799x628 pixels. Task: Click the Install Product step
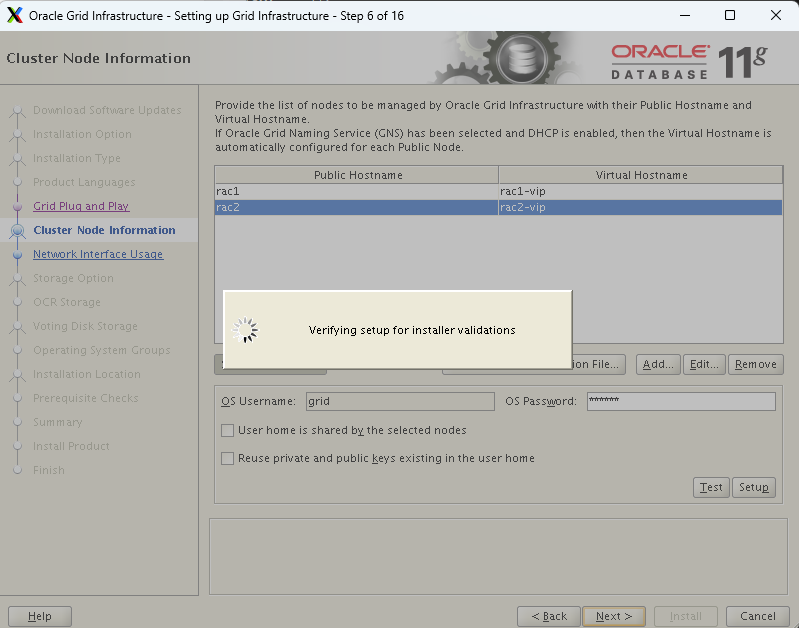[x=71, y=446]
